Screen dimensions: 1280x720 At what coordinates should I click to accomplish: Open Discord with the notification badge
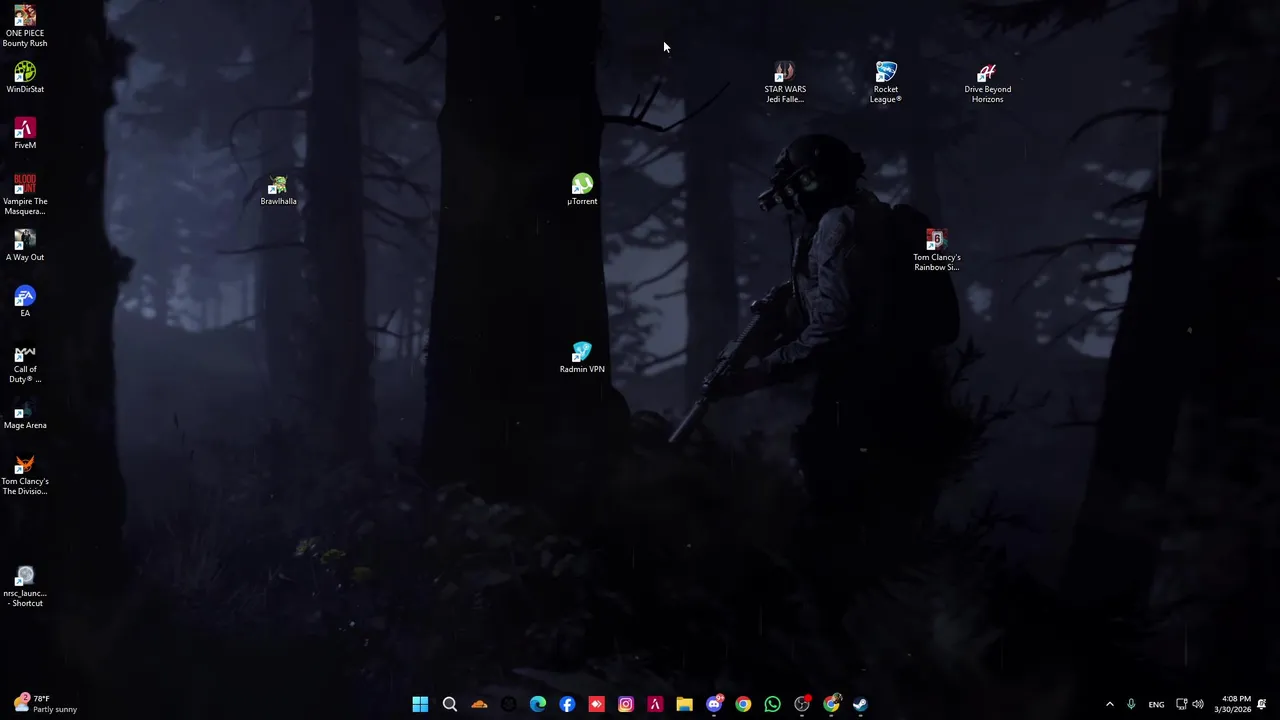click(x=714, y=704)
